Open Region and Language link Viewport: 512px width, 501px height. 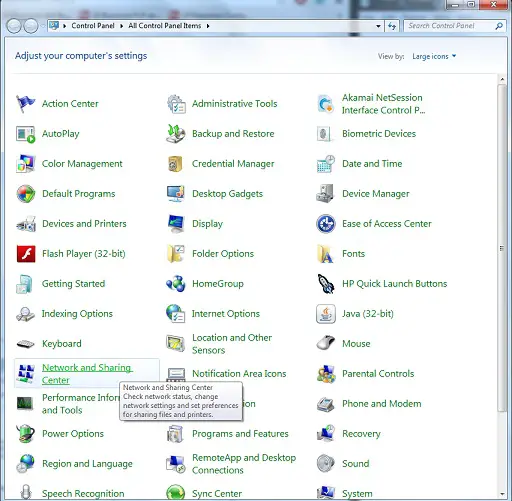[87, 464]
